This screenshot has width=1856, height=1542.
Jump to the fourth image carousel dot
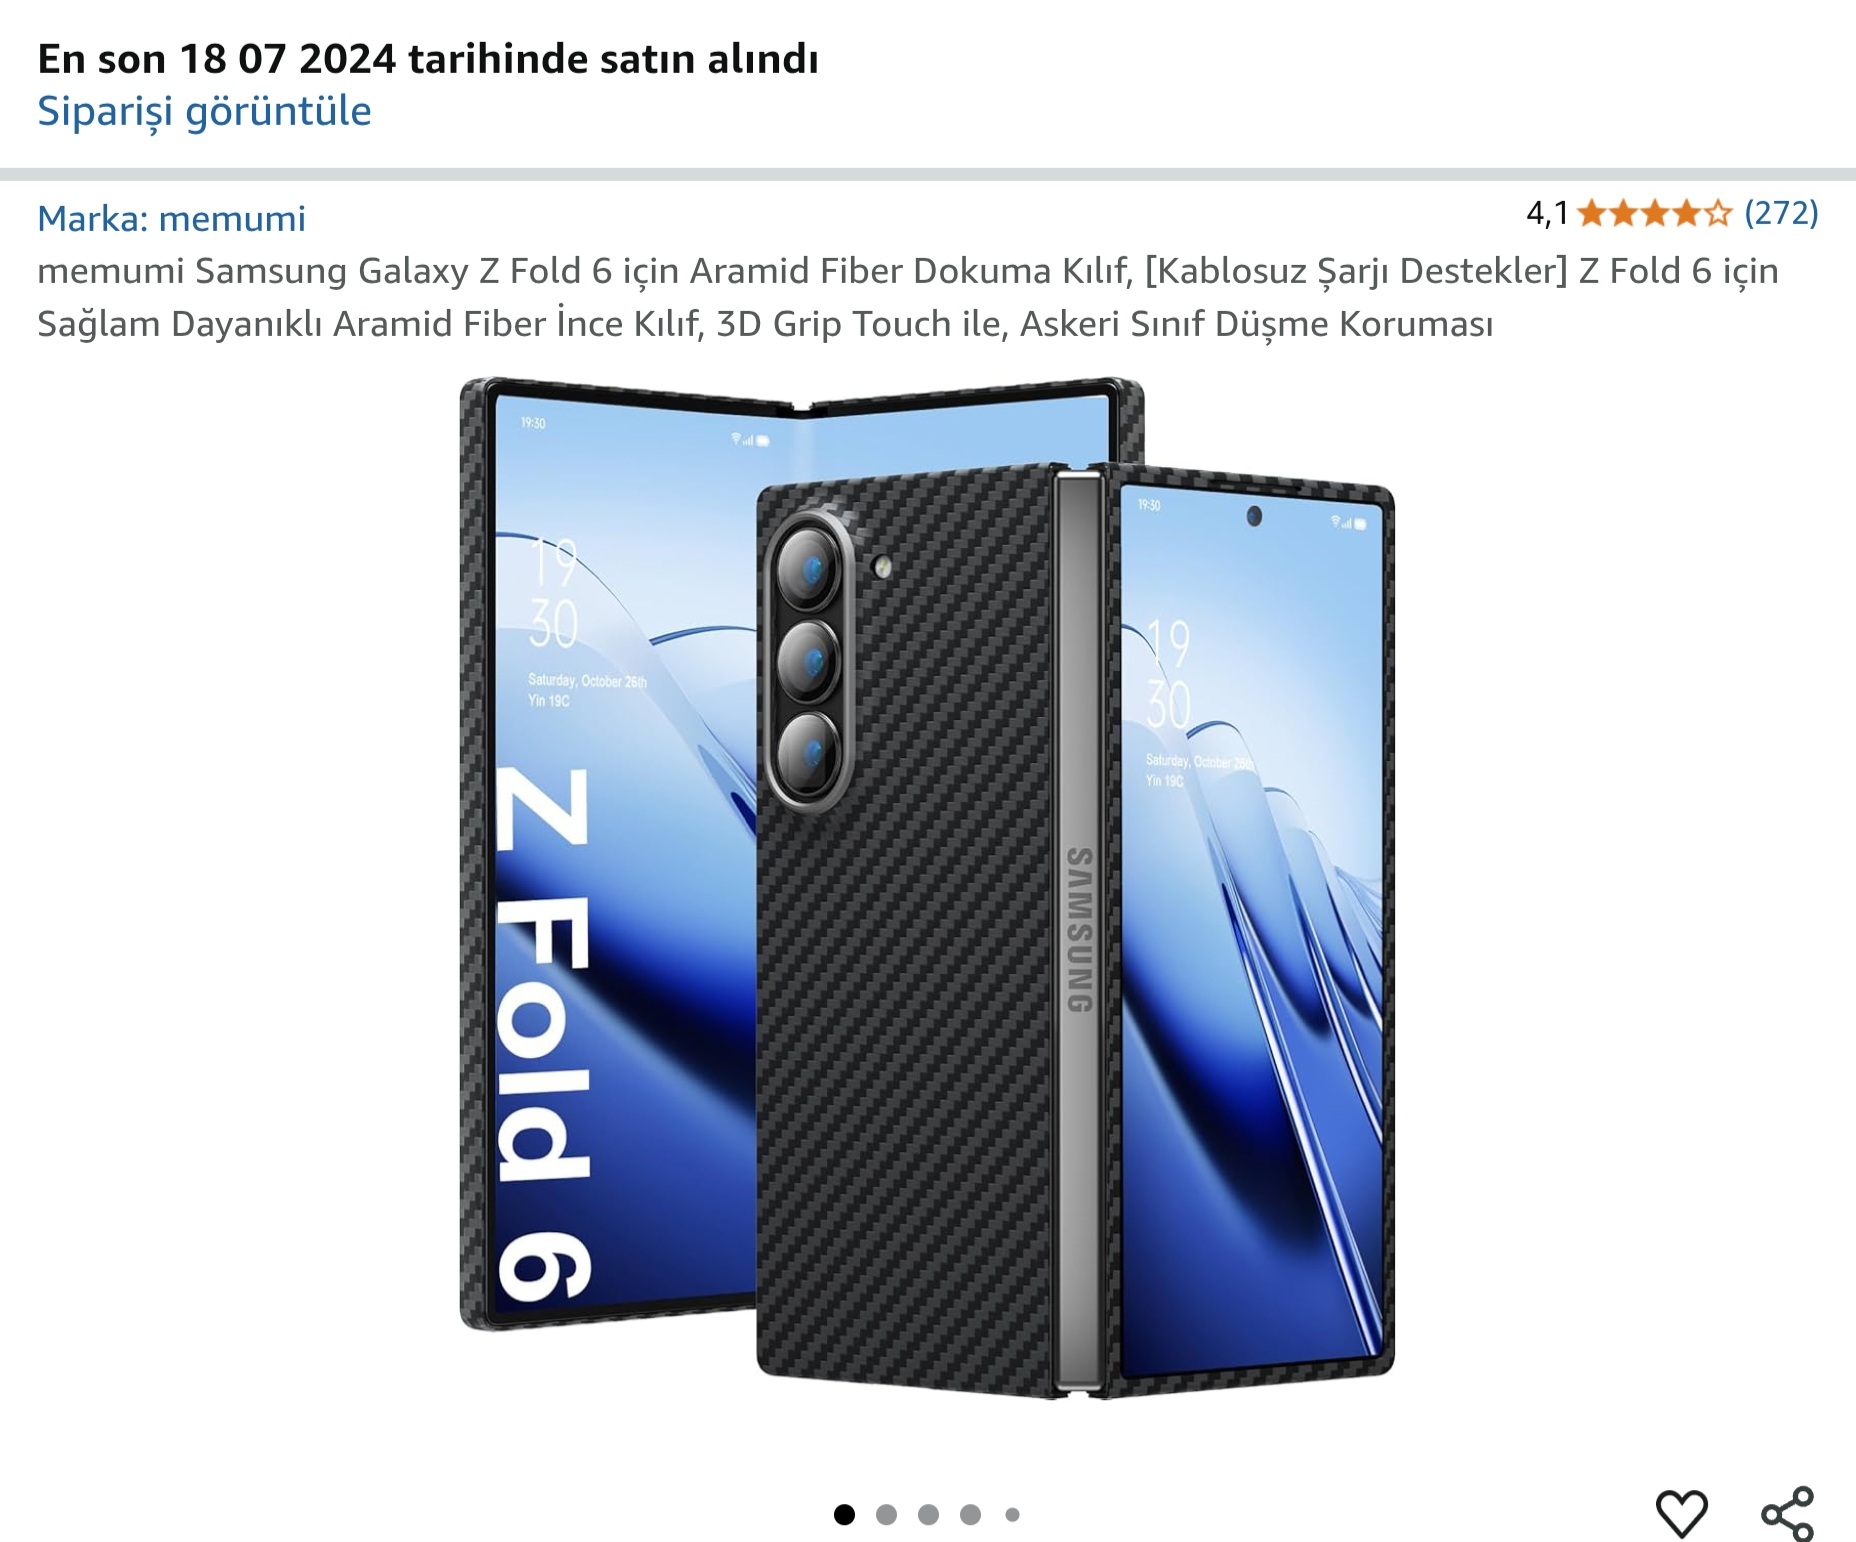[x=970, y=1514]
